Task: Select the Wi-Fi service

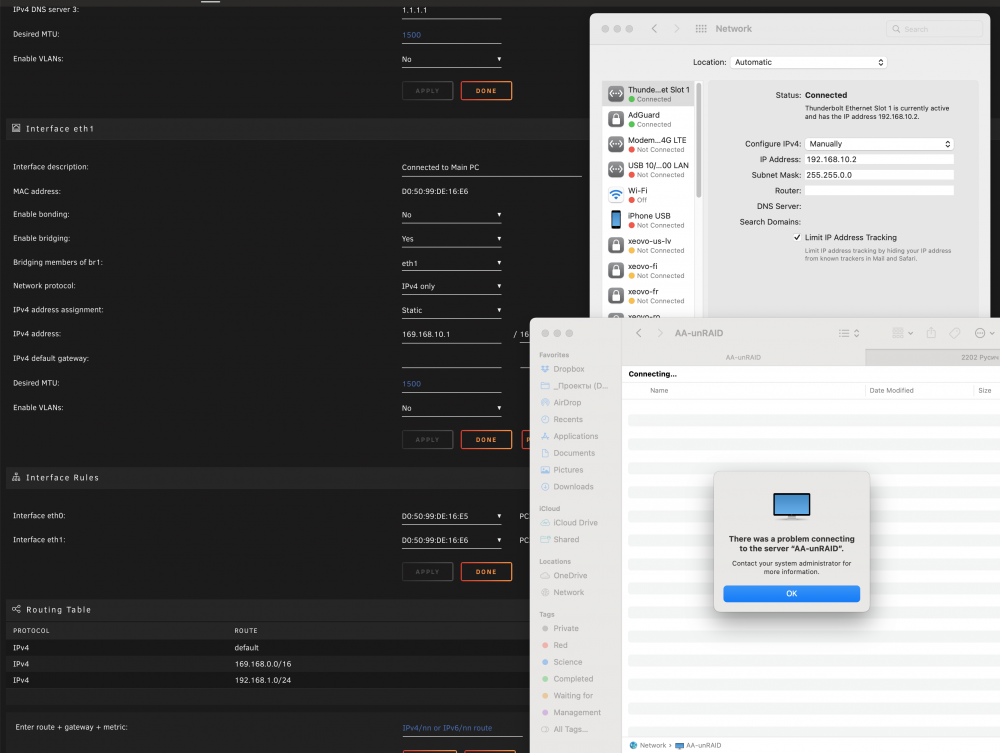Action: (x=649, y=194)
